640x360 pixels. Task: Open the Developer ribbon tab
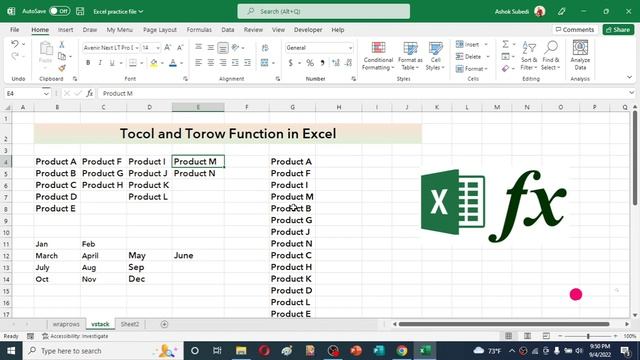click(x=308, y=30)
